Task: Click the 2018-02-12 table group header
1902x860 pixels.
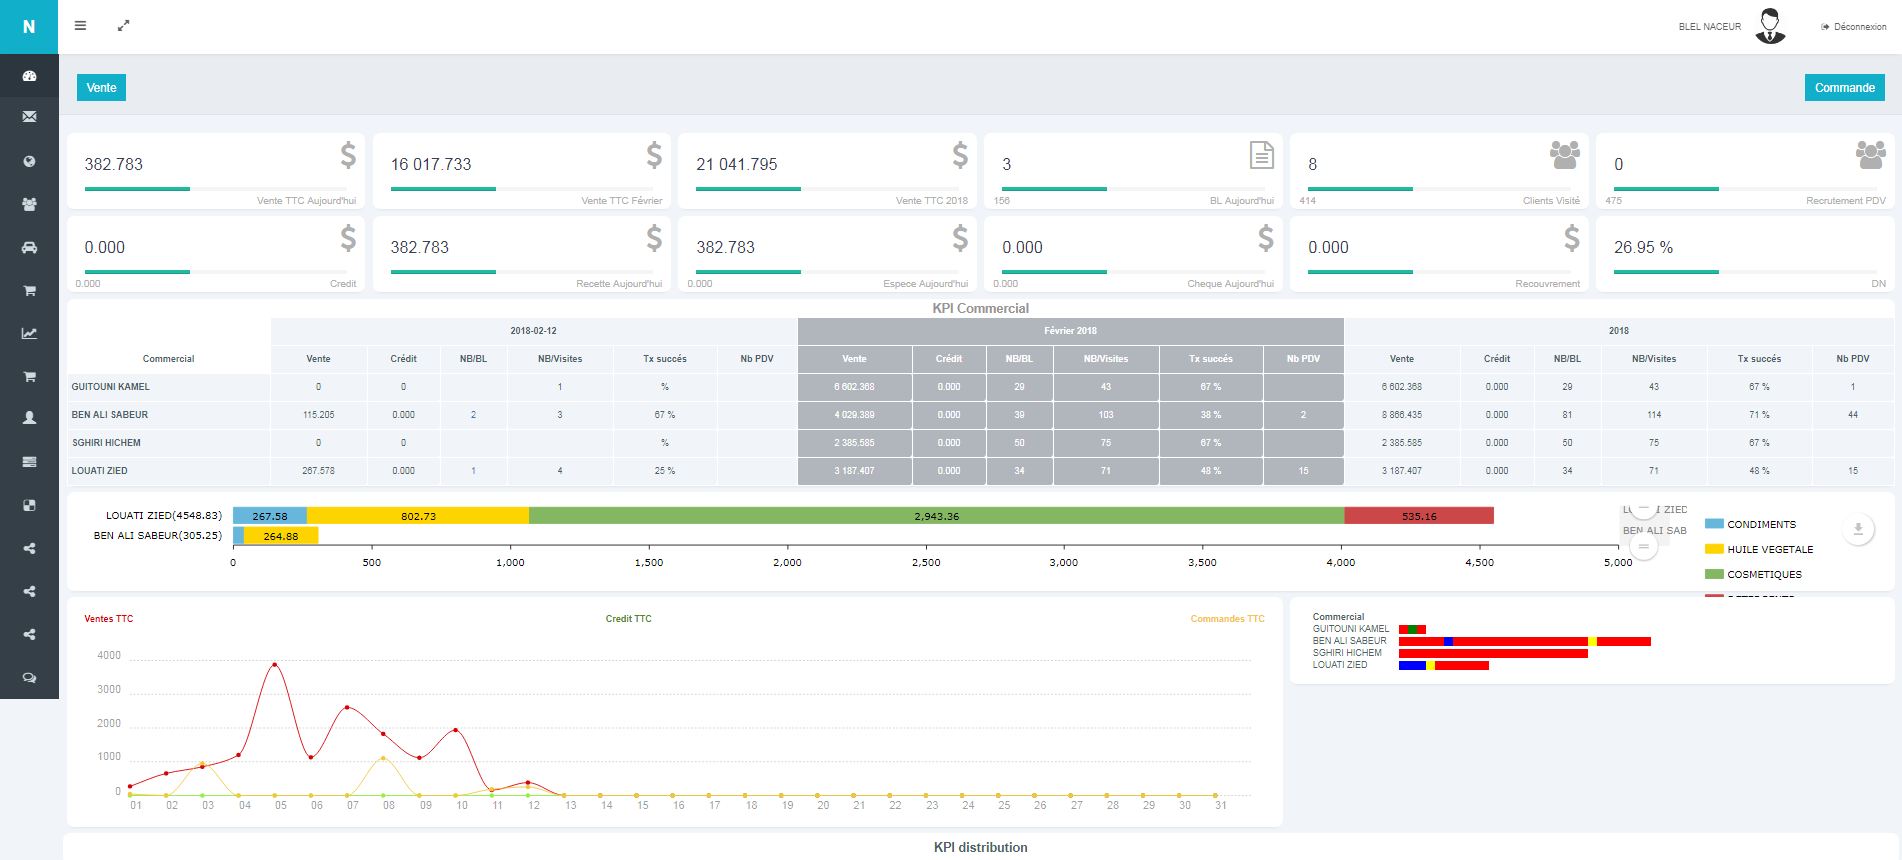Action: coord(533,331)
